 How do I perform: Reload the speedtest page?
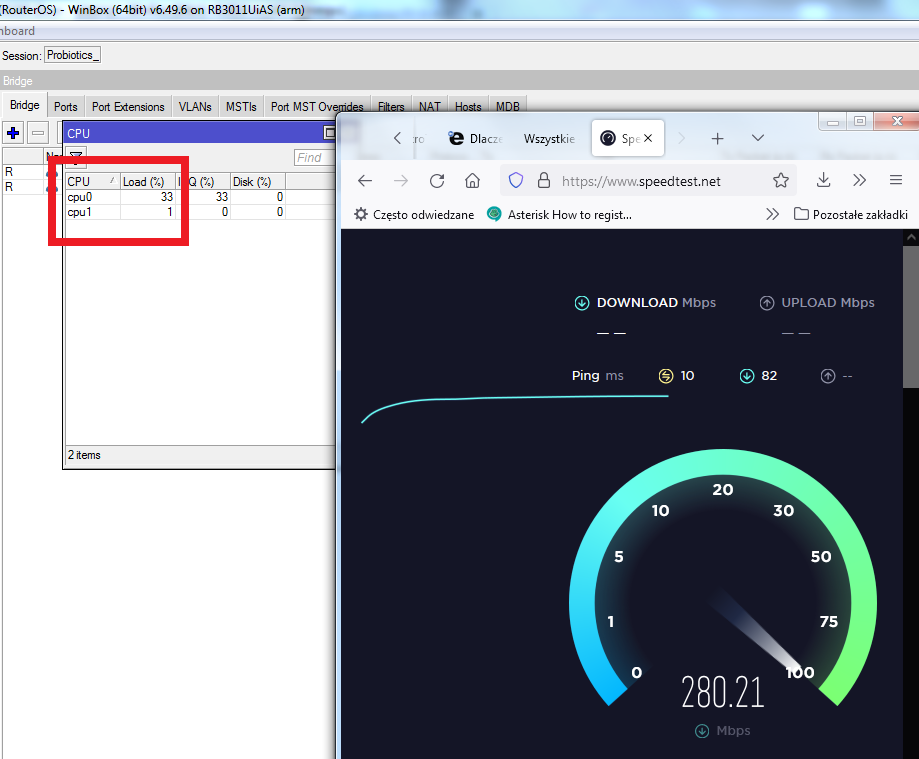coord(437,181)
